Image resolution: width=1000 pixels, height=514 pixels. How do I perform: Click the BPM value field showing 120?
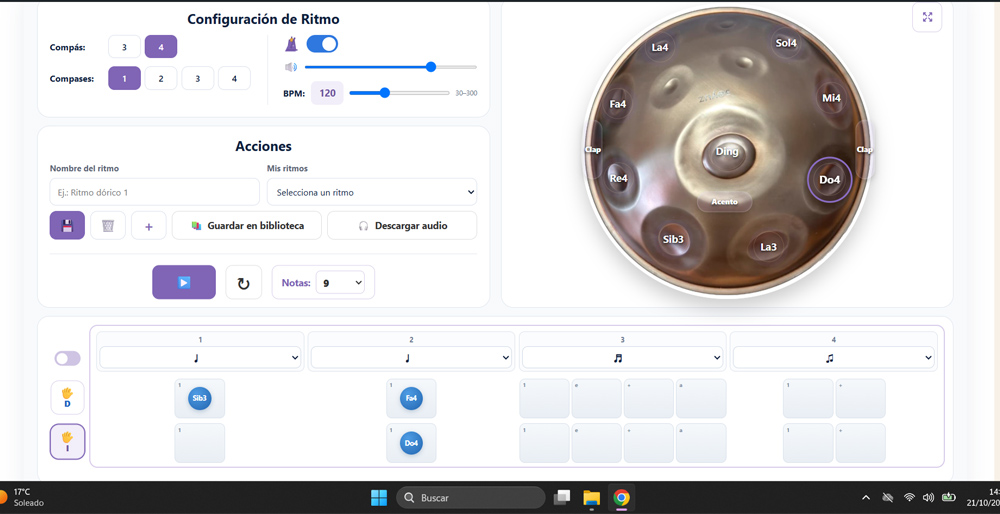coord(327,93)
